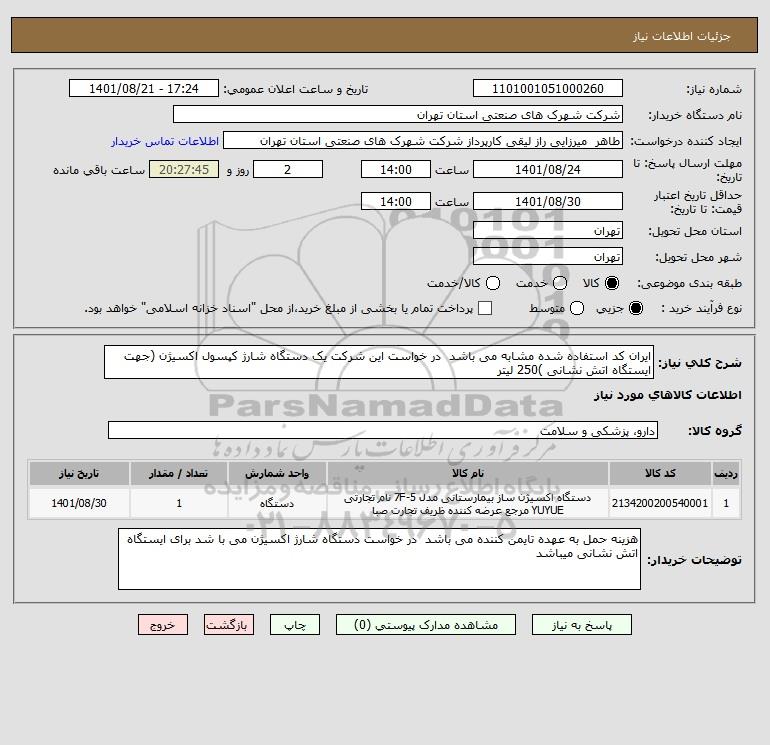770x745 pixels.
Task: Click the چاپ print button
Action: pos(295,625)
